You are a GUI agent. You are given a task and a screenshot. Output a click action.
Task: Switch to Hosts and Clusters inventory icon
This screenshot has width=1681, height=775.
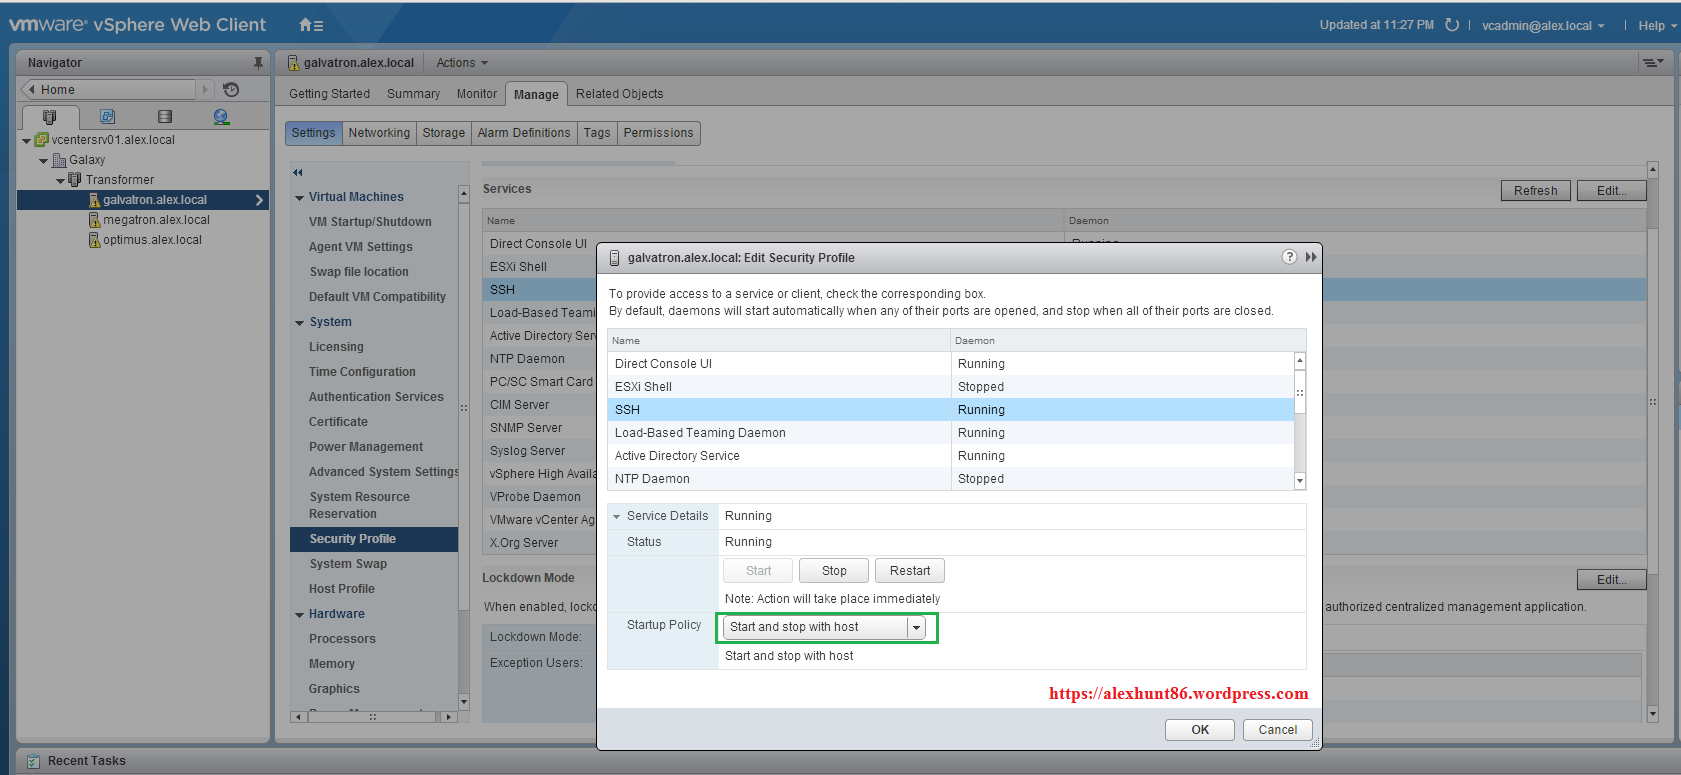click(x=49, y=117)
